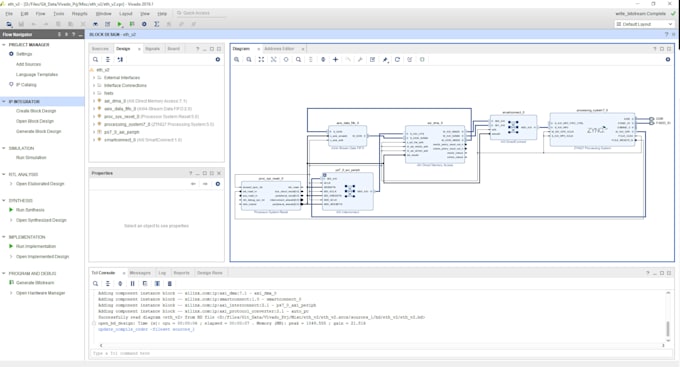Collapse the PROJECT MANAGER section
680x367 pixels.
[4, 45]
